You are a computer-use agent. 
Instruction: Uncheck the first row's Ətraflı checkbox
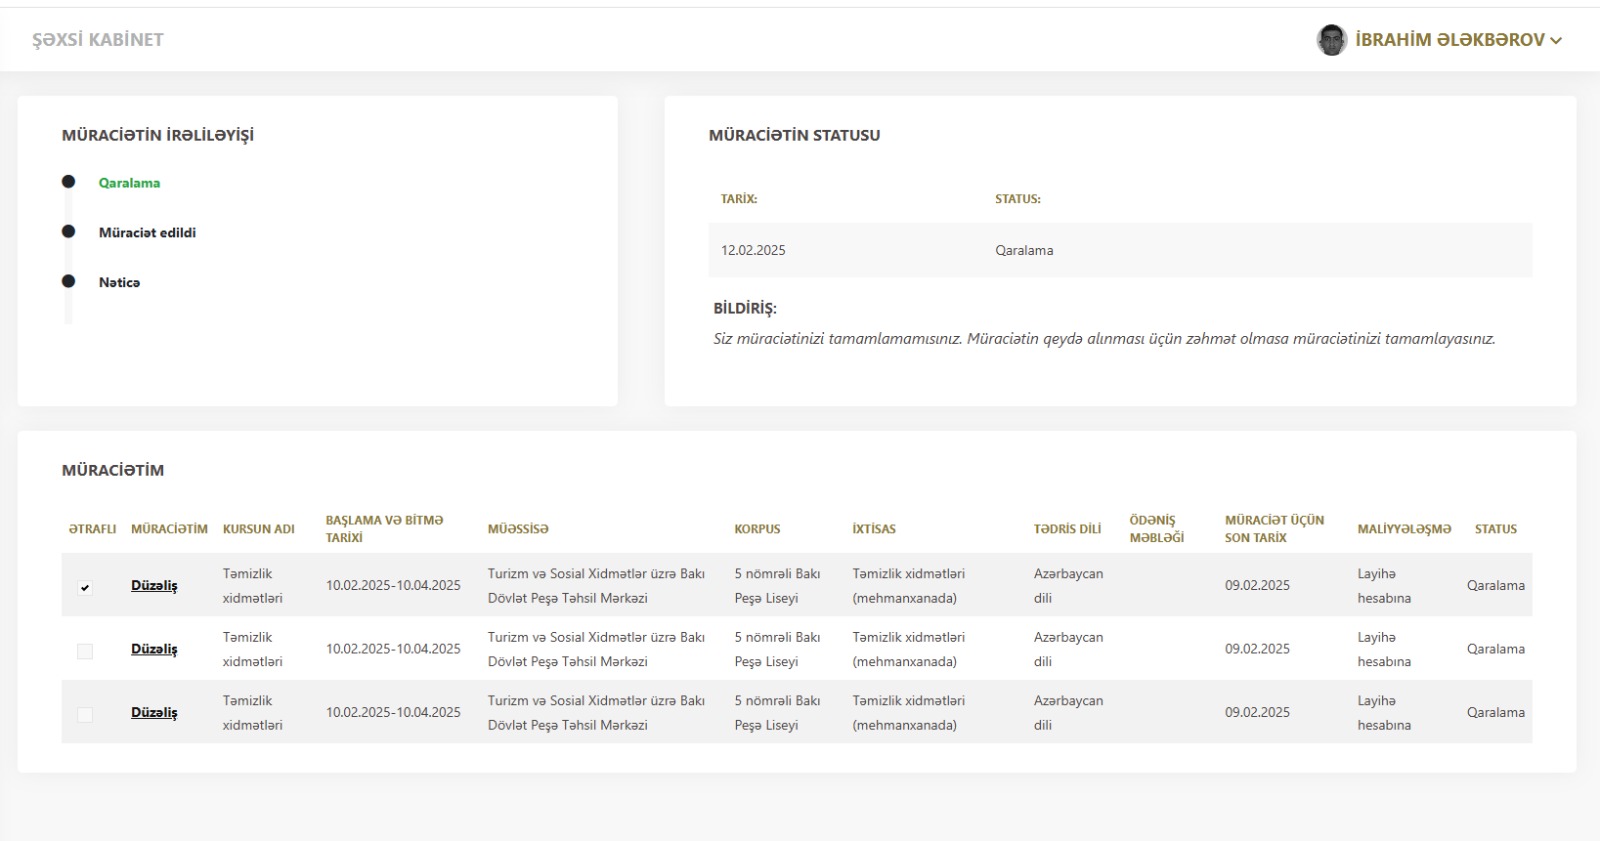click(x=85, y=587)
